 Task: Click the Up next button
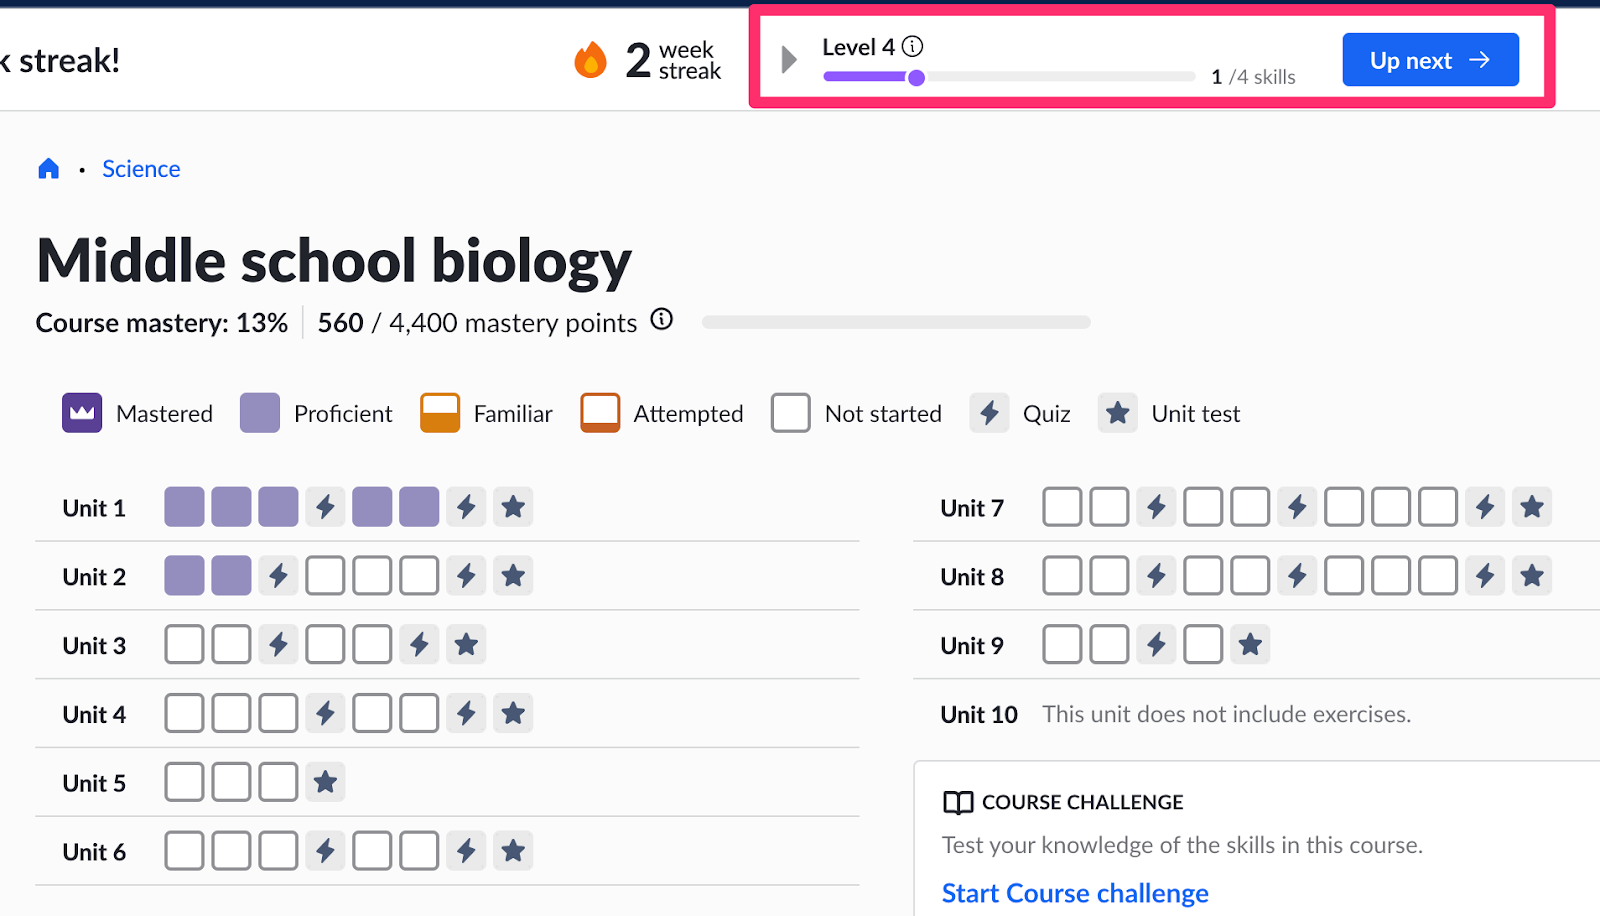click(1430, 60)
